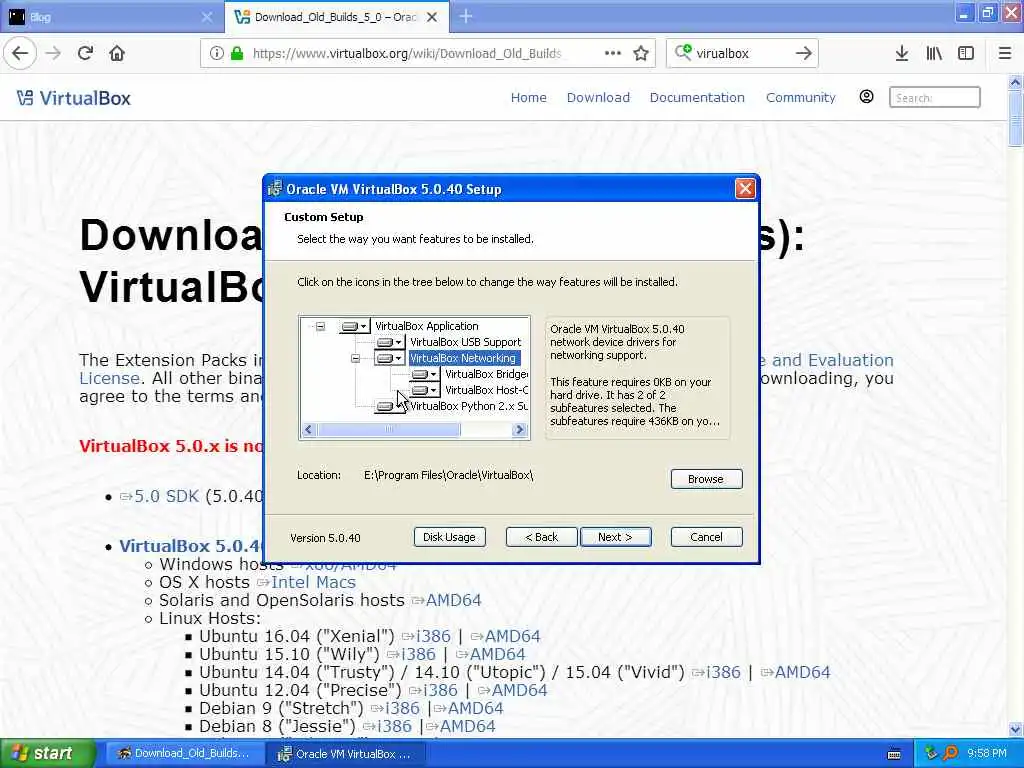
Task: Click the VirtualBox site logo
Action: (73, 98)
